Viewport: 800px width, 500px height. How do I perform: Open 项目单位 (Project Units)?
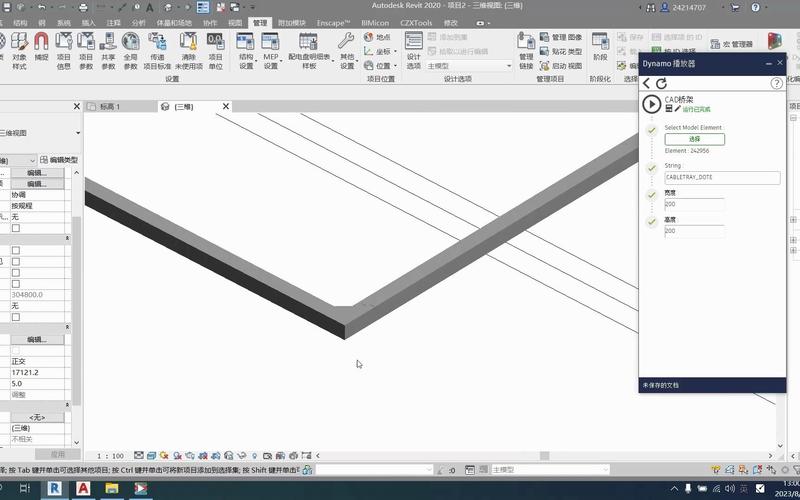215,51
